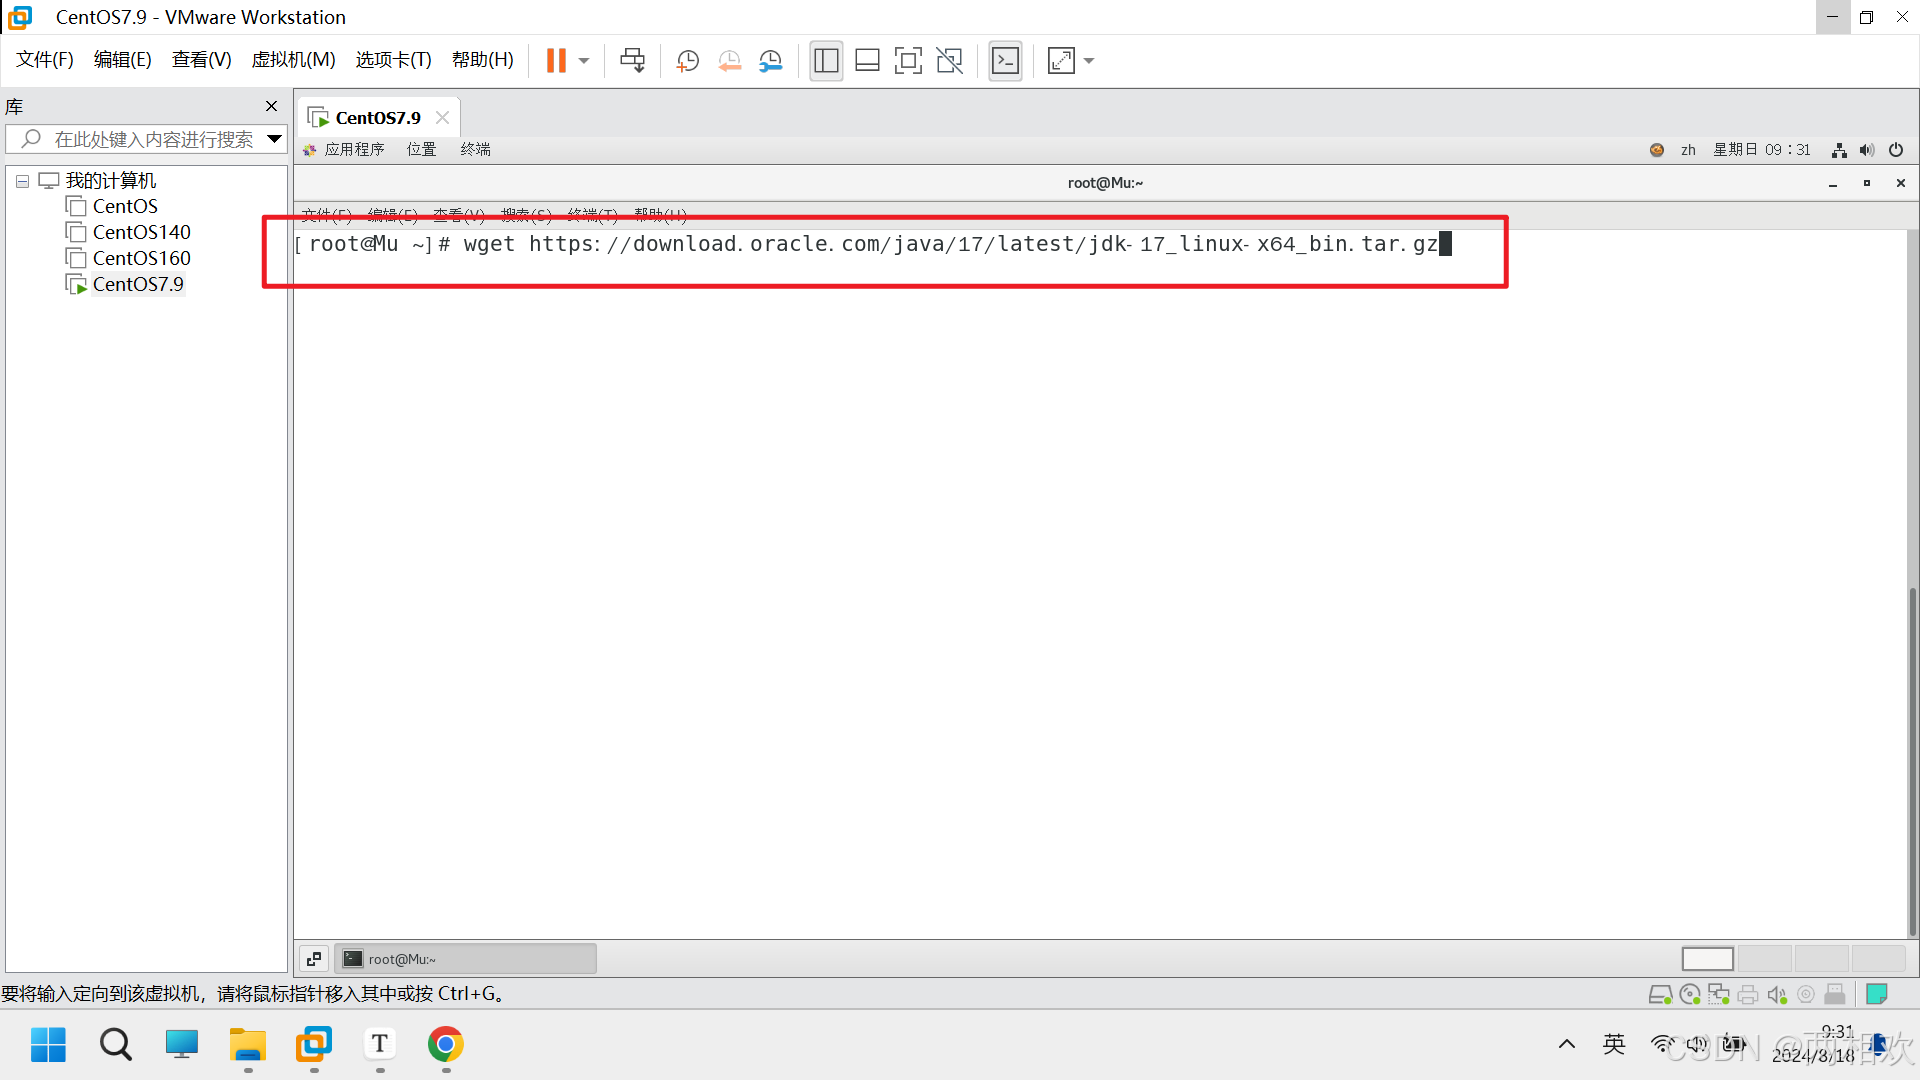Toggle the library sidebar panel view
This screenshot has height=1080, width=1920.
[826, 61]
